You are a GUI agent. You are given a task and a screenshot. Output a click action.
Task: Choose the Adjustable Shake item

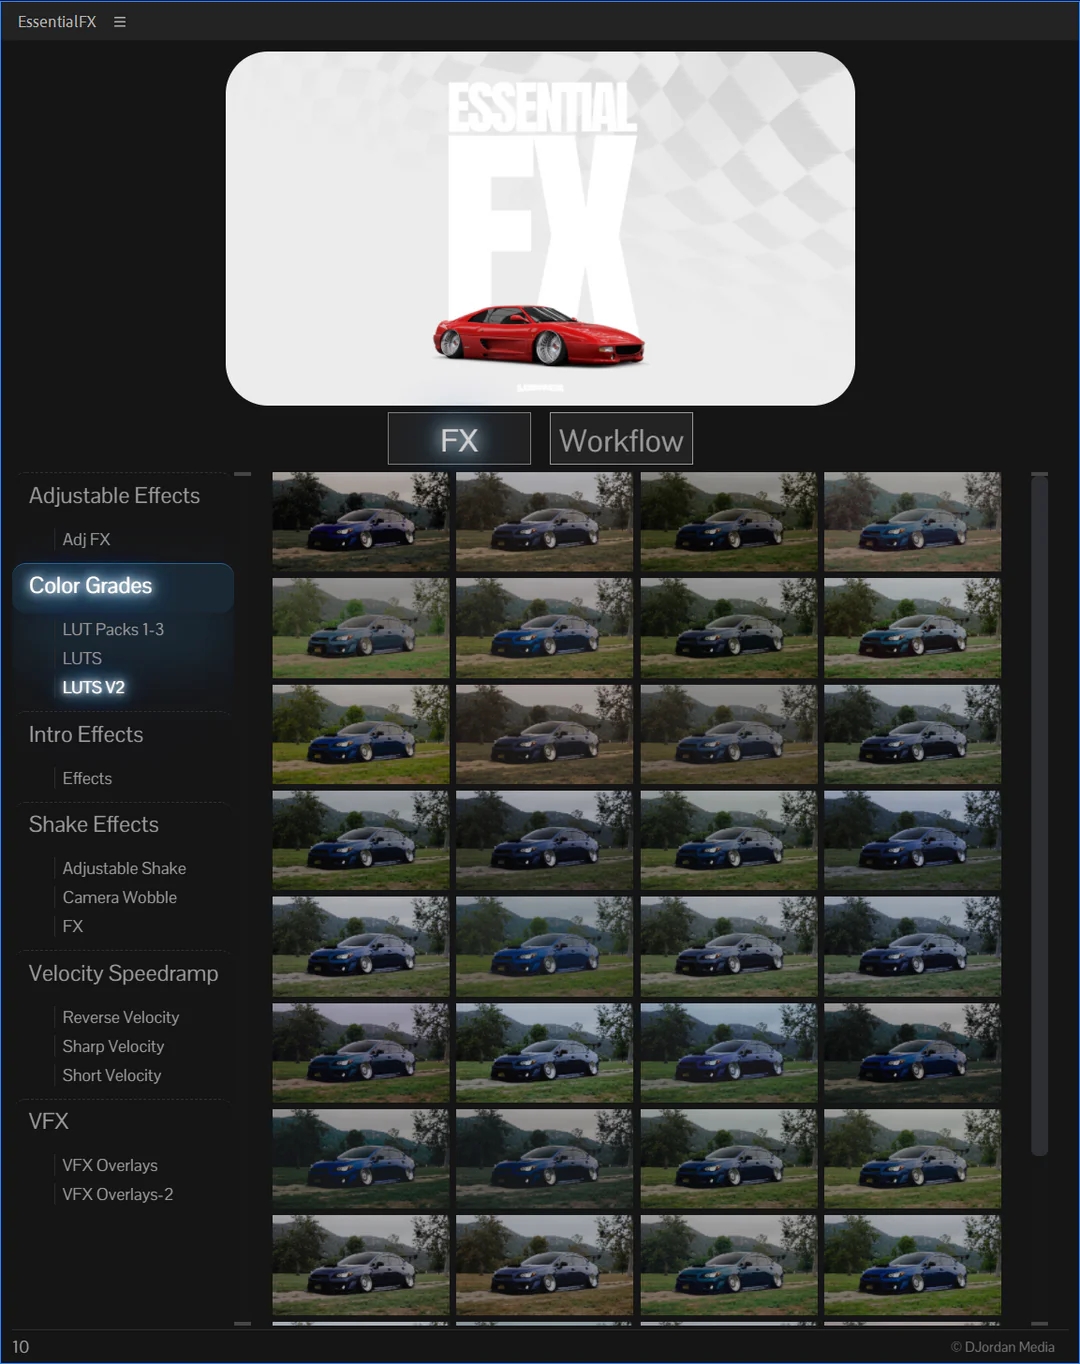(x=124, y=868)
